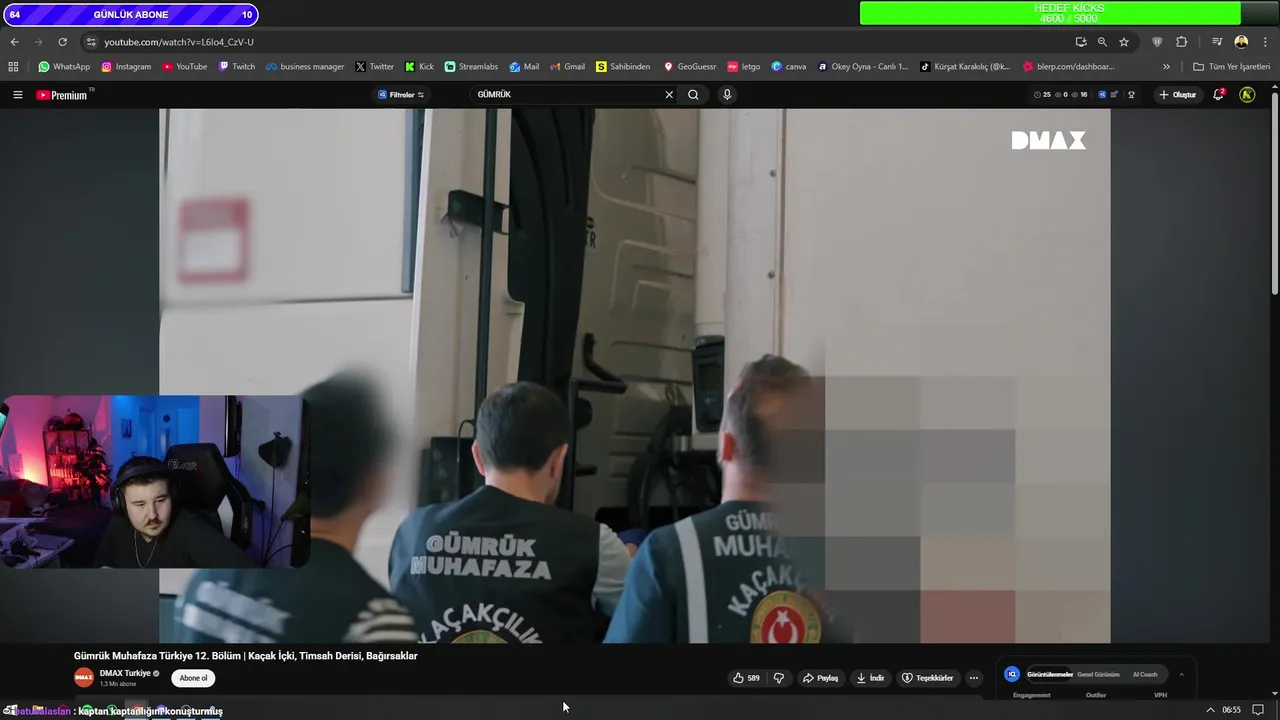Open the browser profile avatar
1280x720 pixels.
[1241, 42]
